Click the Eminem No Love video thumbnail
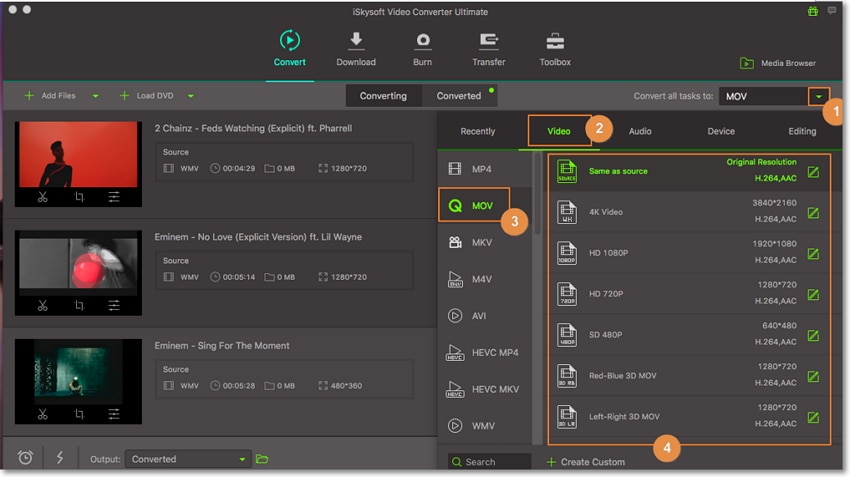Viewport: 850px width, 477px height. [x=79, y=263]
